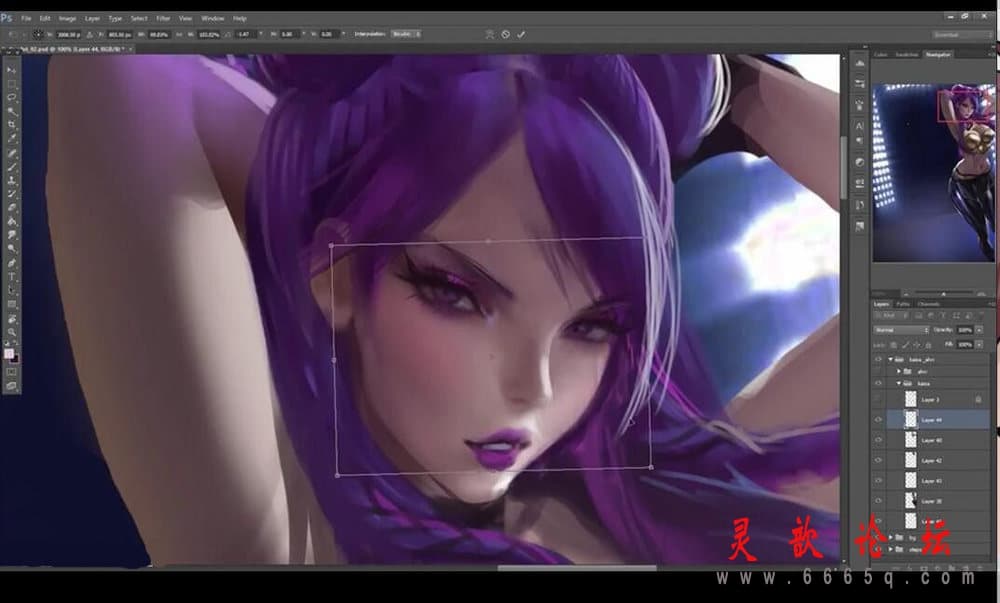Image resolution: width=1000 pixels, height=603 pixels.
Task: Hide Layer 42 with its eye icon
Action: coord(878,460)
